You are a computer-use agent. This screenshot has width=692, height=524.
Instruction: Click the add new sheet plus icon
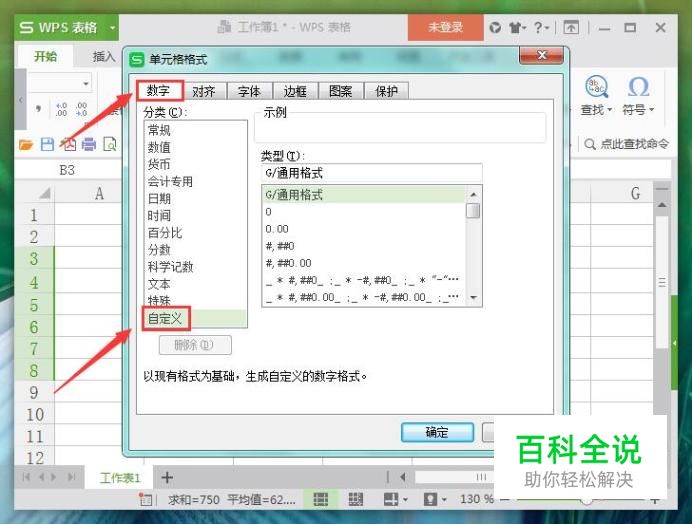click(167, 477)
